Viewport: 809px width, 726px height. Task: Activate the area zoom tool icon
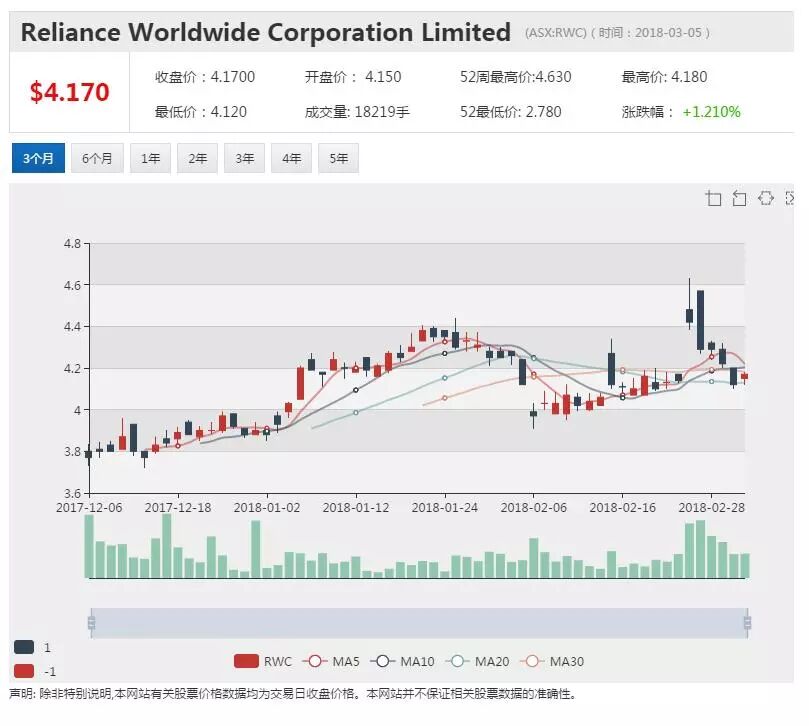713,198
